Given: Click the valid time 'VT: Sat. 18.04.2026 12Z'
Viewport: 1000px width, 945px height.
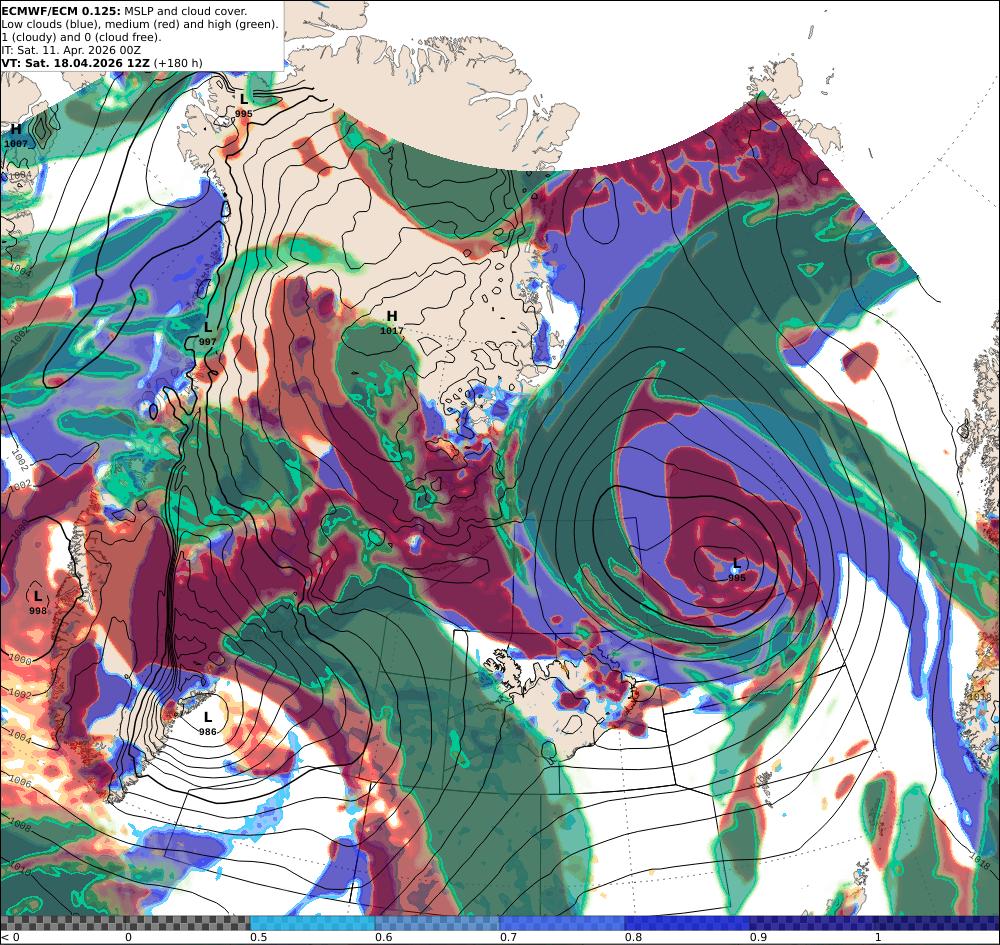Looking at the screenshot, I should (75, 63).
